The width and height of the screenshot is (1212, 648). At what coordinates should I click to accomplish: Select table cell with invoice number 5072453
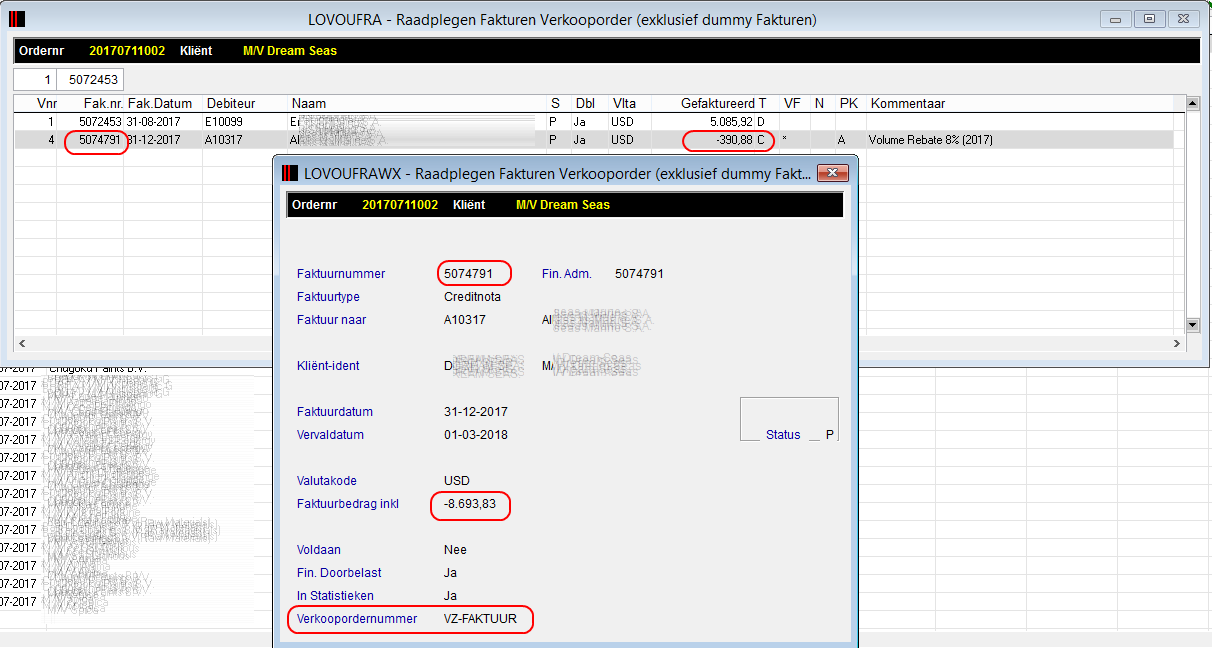[x=99, y=122]
